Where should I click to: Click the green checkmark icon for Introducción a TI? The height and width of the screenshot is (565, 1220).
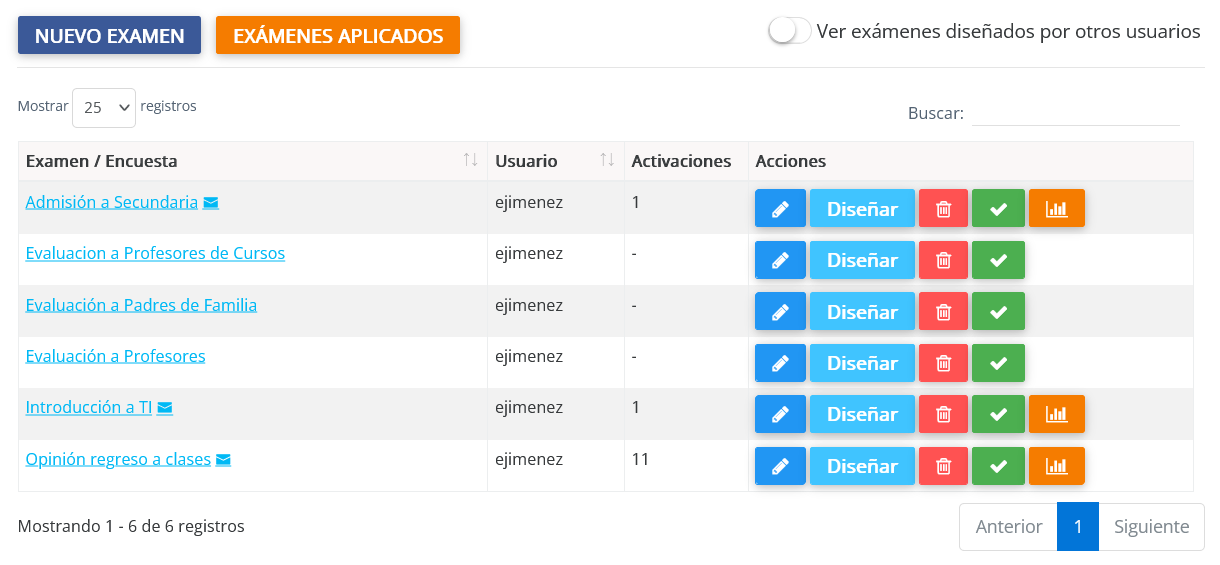(x=998, y=415)
